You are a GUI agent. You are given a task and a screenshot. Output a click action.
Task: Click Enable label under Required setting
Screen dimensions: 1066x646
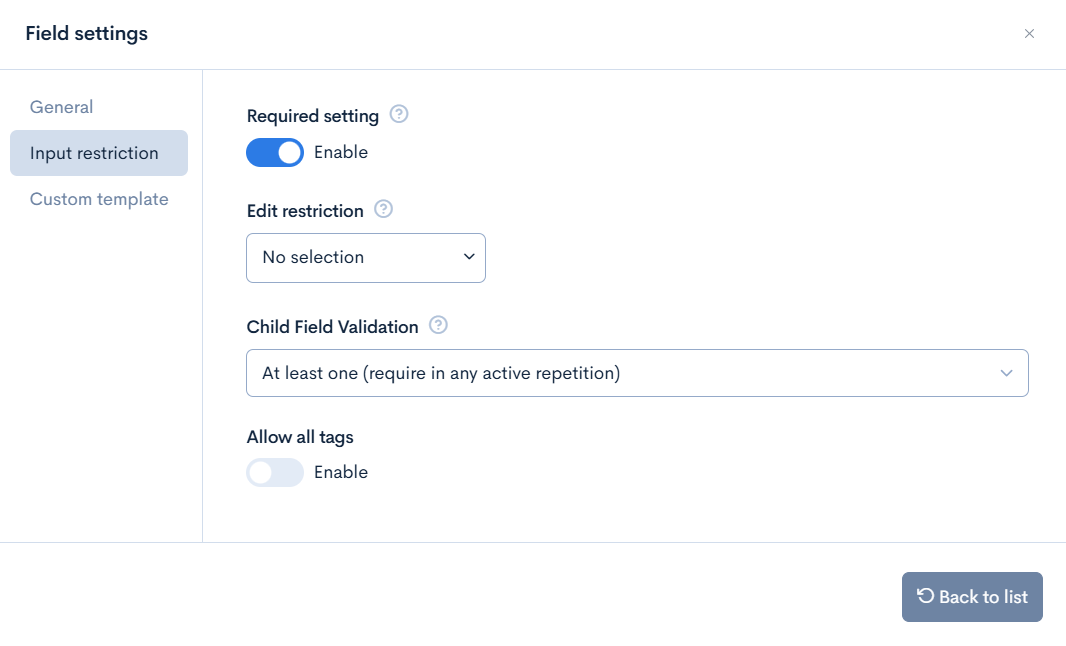341,152
